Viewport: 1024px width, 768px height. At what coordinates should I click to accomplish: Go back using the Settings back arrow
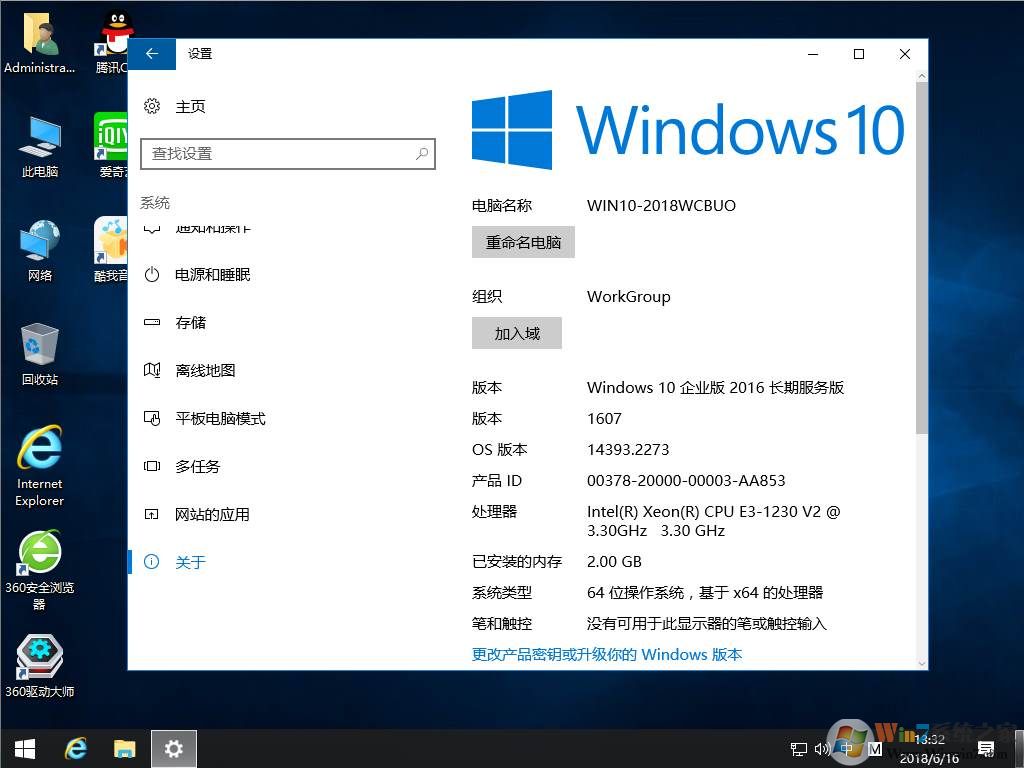click(152, 54)
